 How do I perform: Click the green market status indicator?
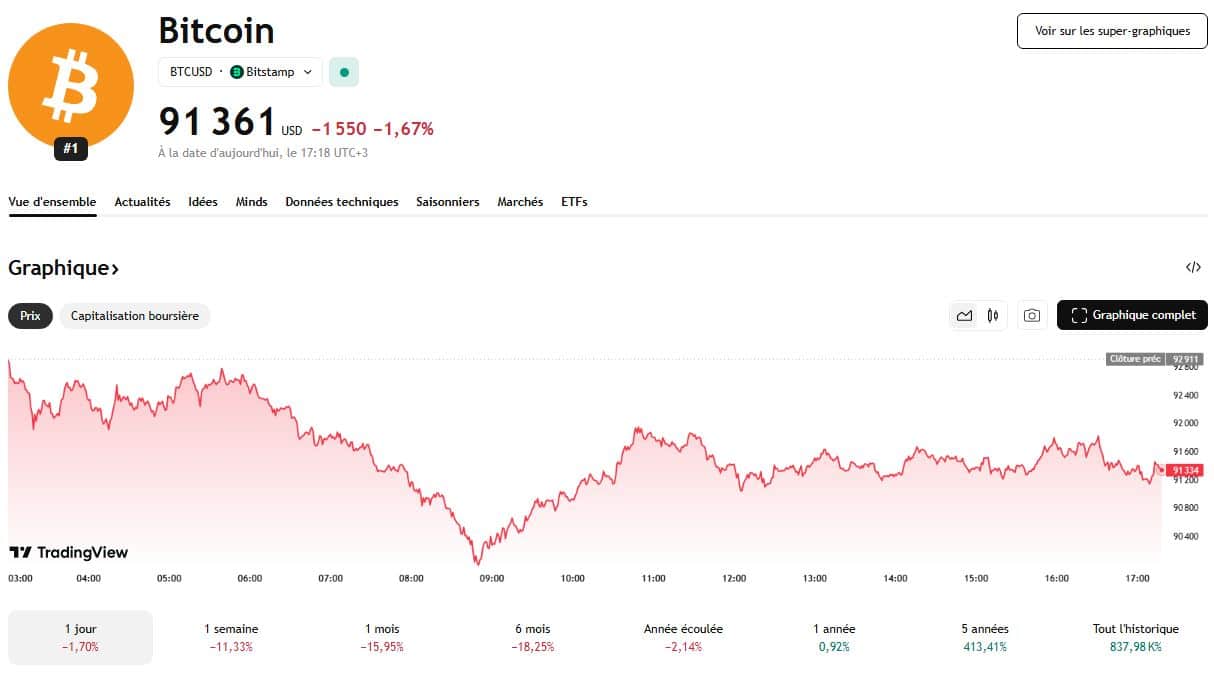344,72
